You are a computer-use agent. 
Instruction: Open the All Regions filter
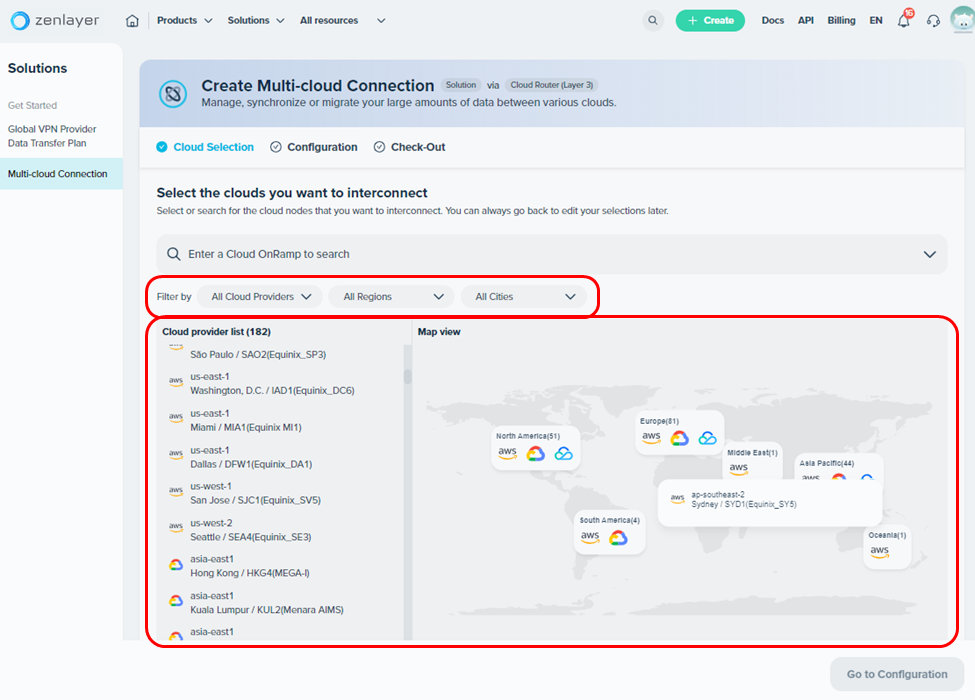[x=392, y=297]
